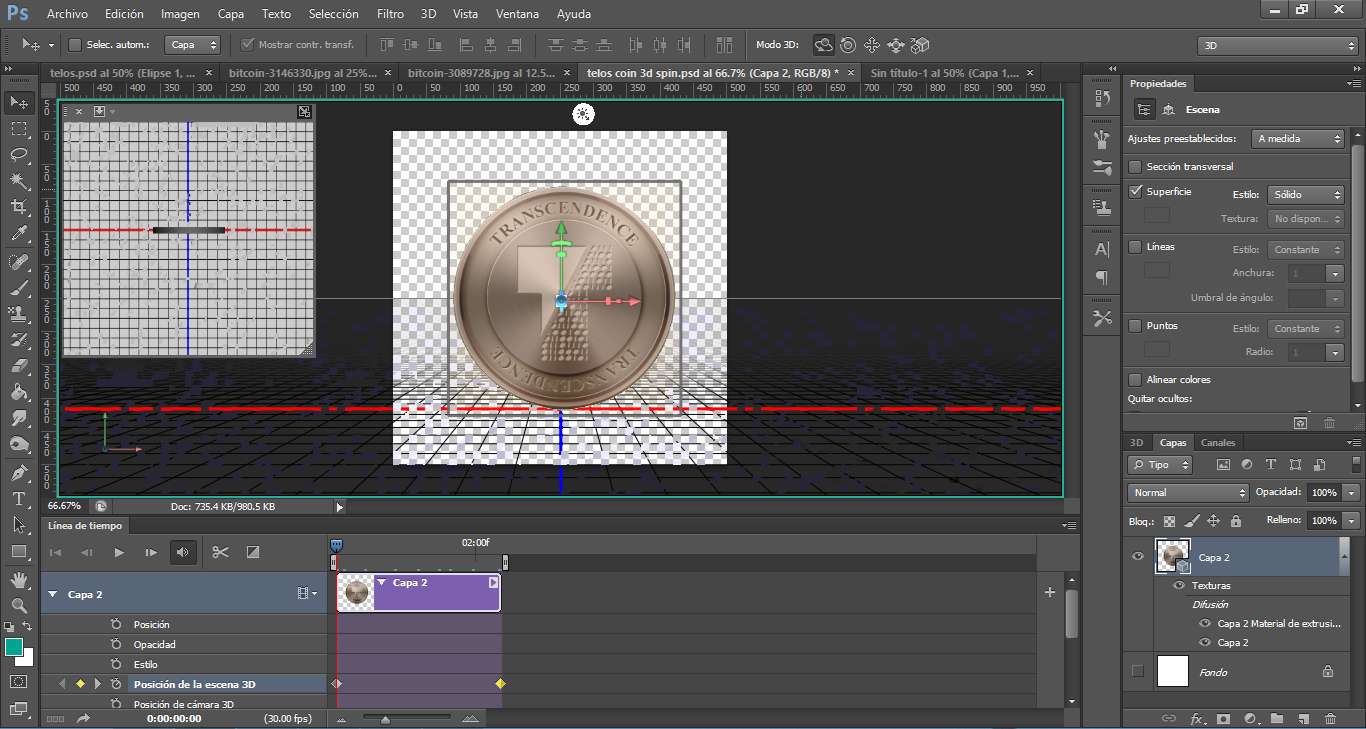Uncheck the Superficie checkbox
The height and width of the screenshot is (729, 1366).
1135,191
